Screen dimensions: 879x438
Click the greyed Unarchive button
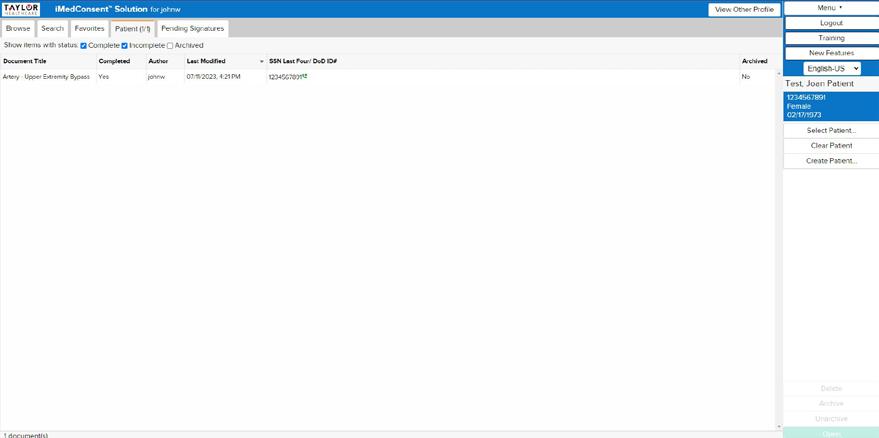point(831,419)
